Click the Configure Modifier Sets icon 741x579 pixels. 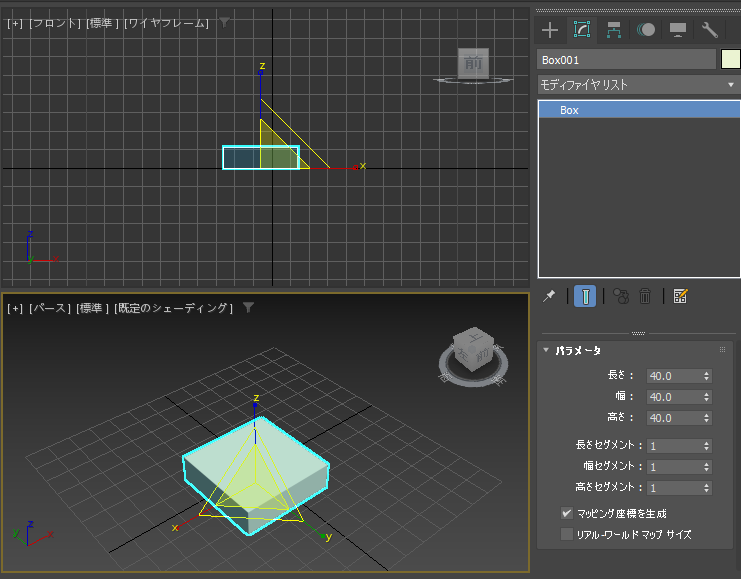click(680, 296)
